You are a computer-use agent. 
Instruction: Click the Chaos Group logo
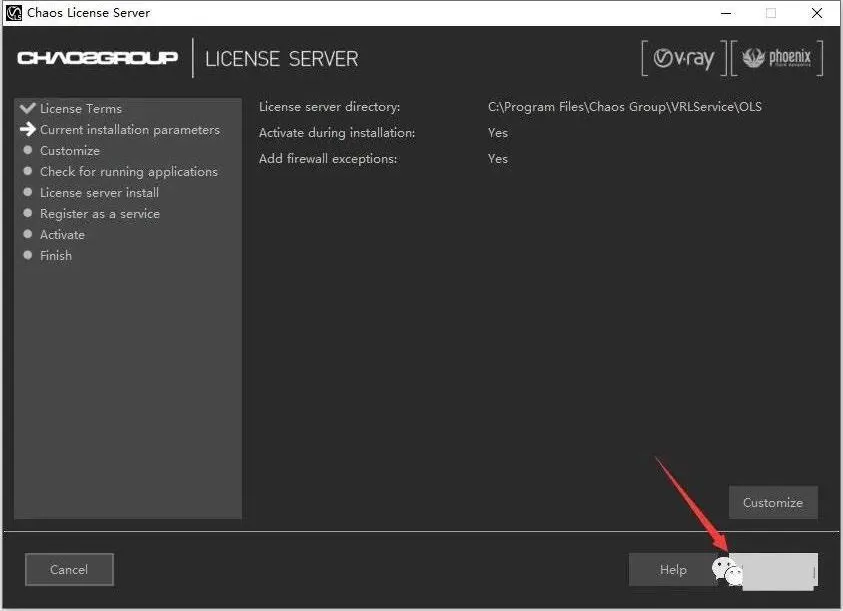97,58
